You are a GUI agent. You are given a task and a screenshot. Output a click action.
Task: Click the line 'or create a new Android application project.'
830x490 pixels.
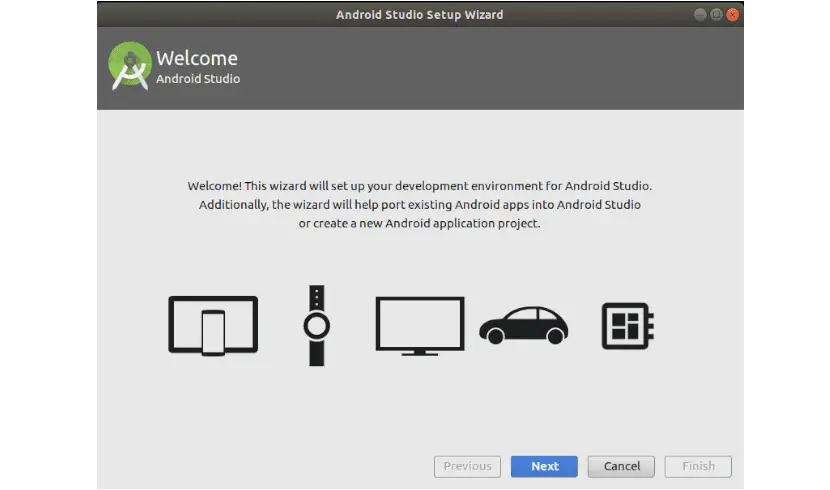[420, 223]
